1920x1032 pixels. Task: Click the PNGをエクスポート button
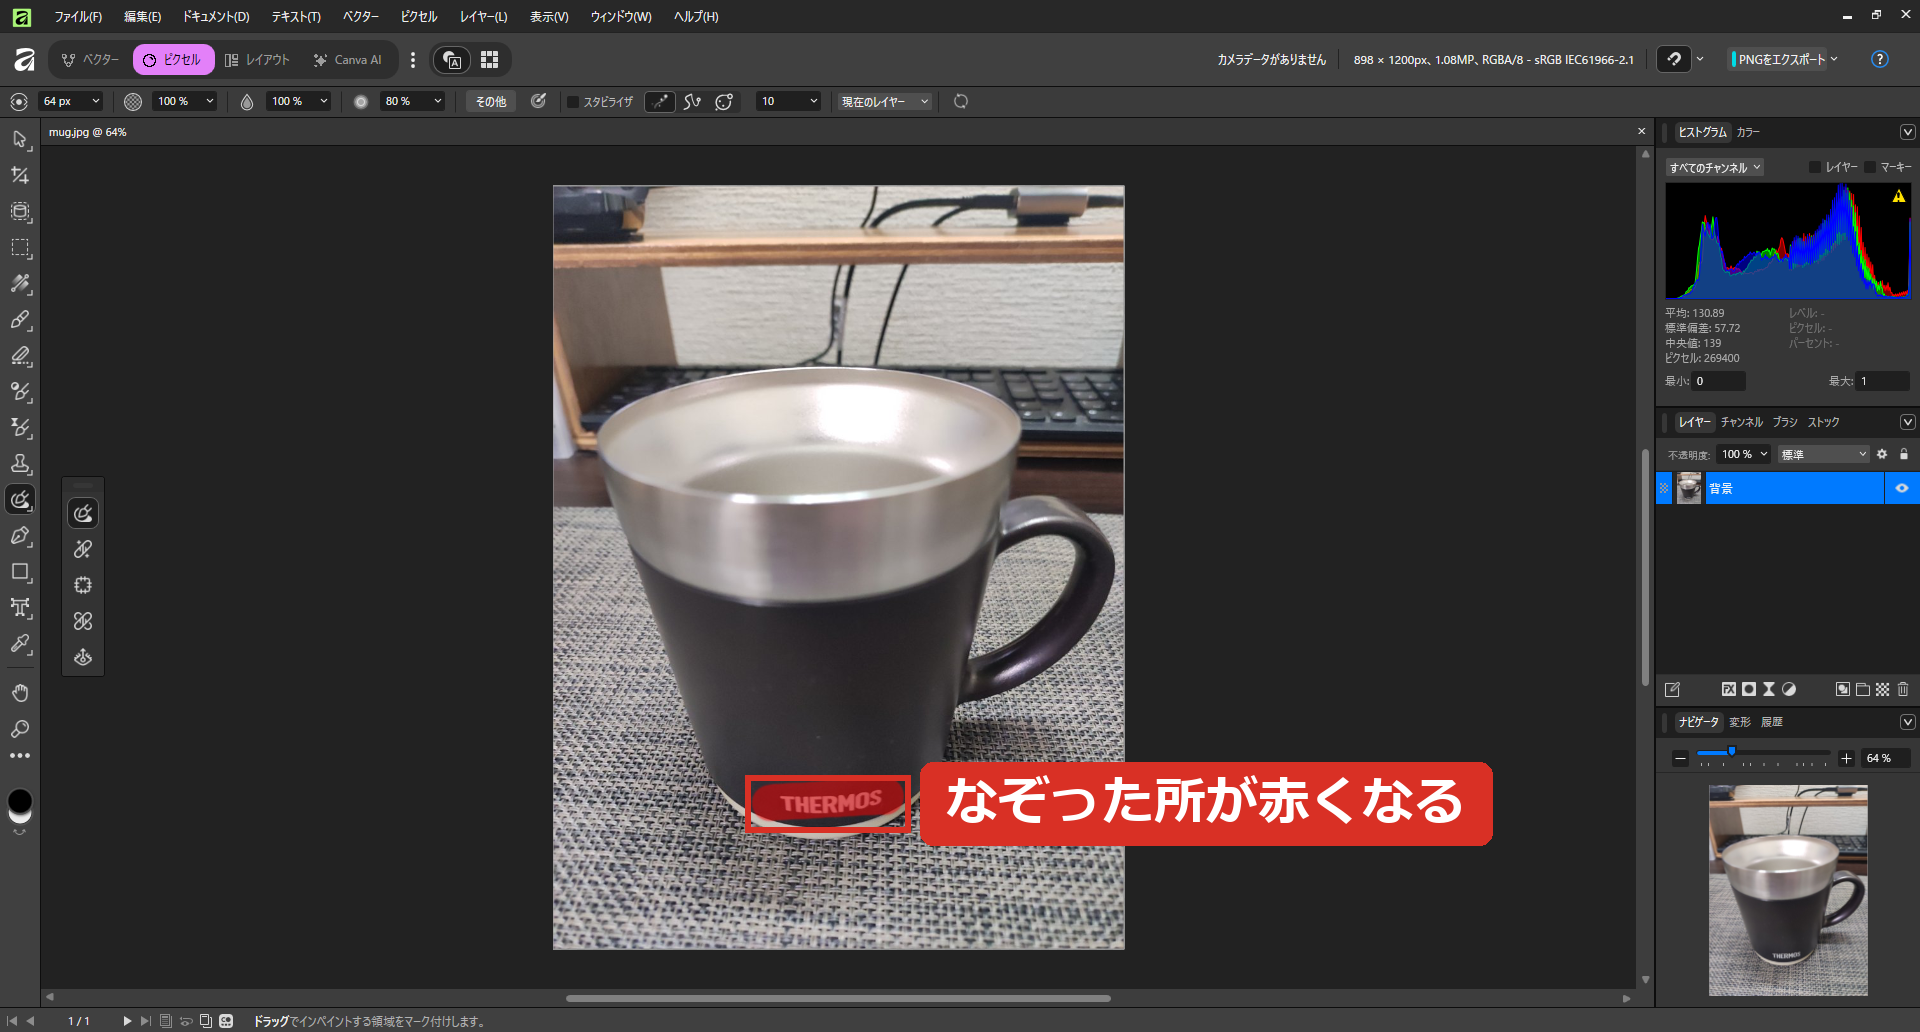click(1779, 59)
